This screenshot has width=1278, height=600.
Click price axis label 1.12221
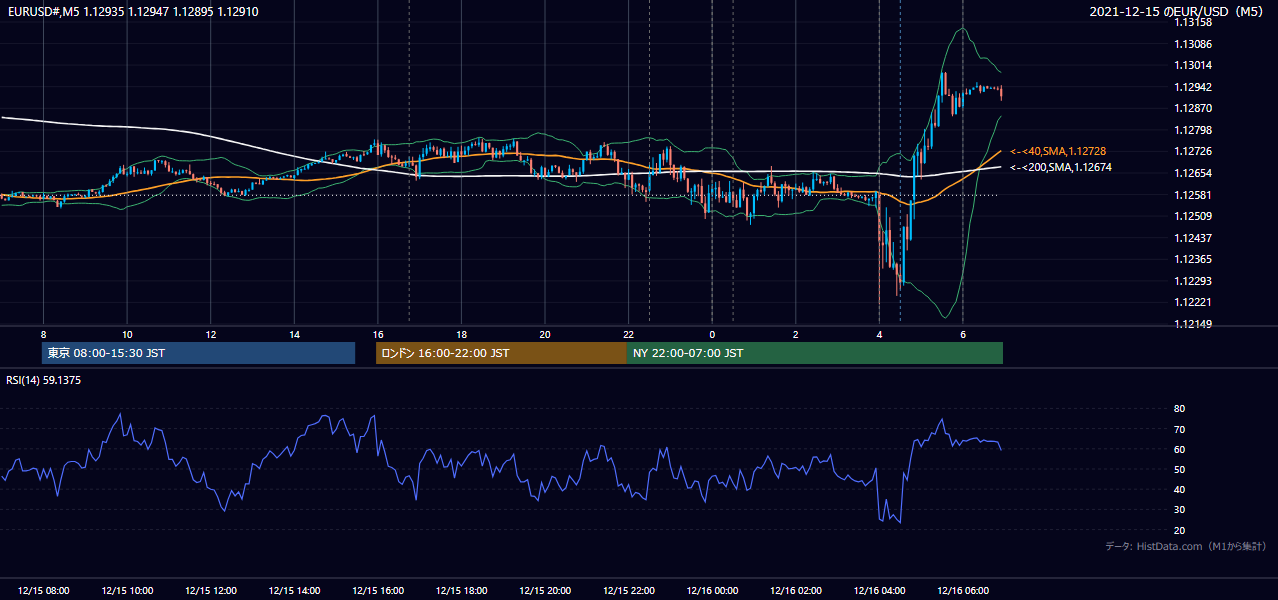coord(1193,302)
